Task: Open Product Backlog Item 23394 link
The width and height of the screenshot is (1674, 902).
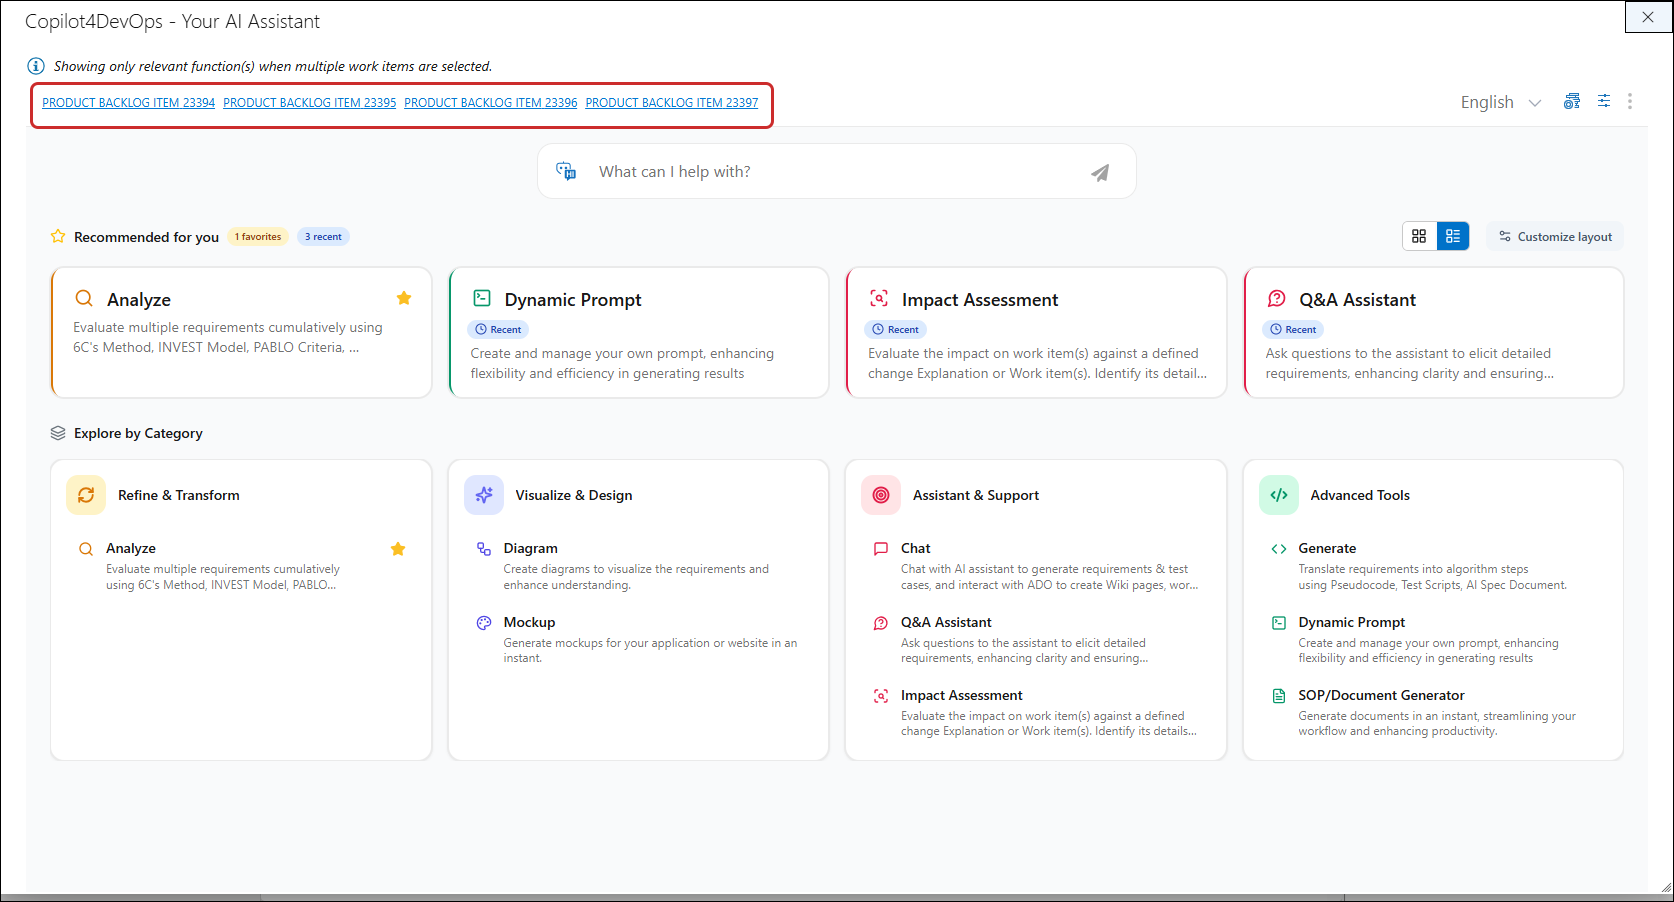Action: [128, 103]
